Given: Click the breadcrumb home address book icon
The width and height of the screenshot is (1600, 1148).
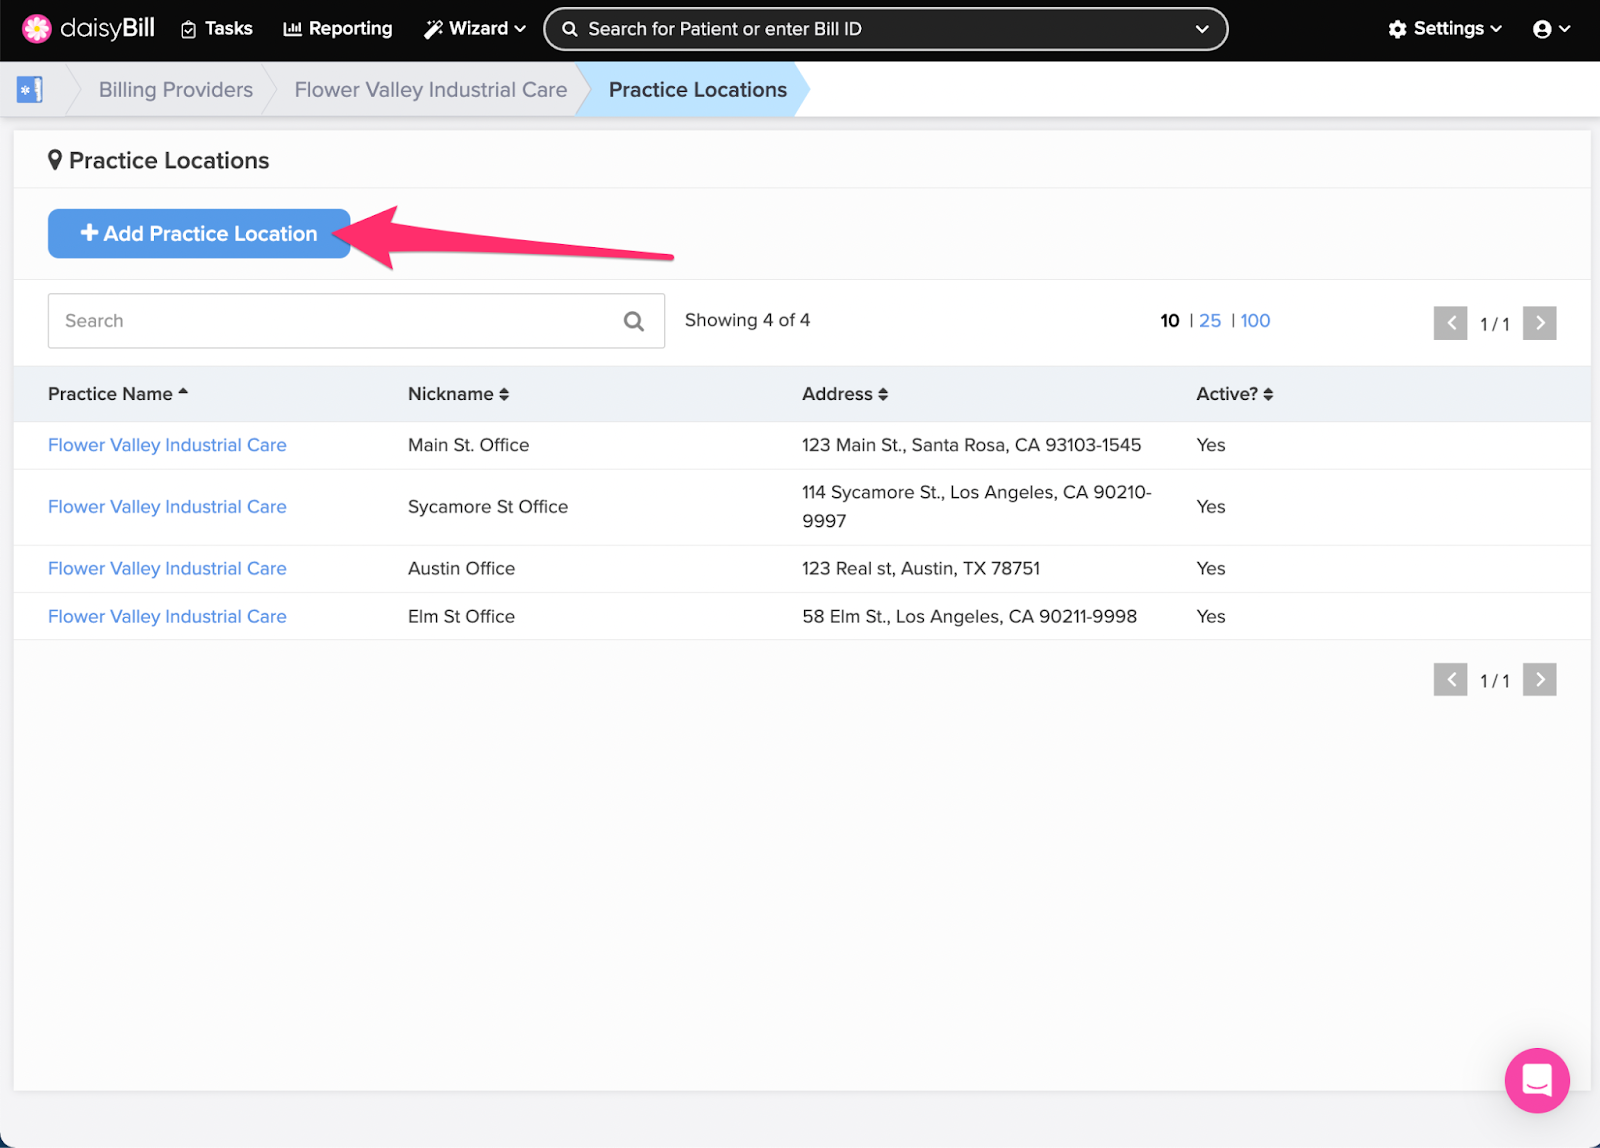Looking at the screenshot, I should pos(30,90).
